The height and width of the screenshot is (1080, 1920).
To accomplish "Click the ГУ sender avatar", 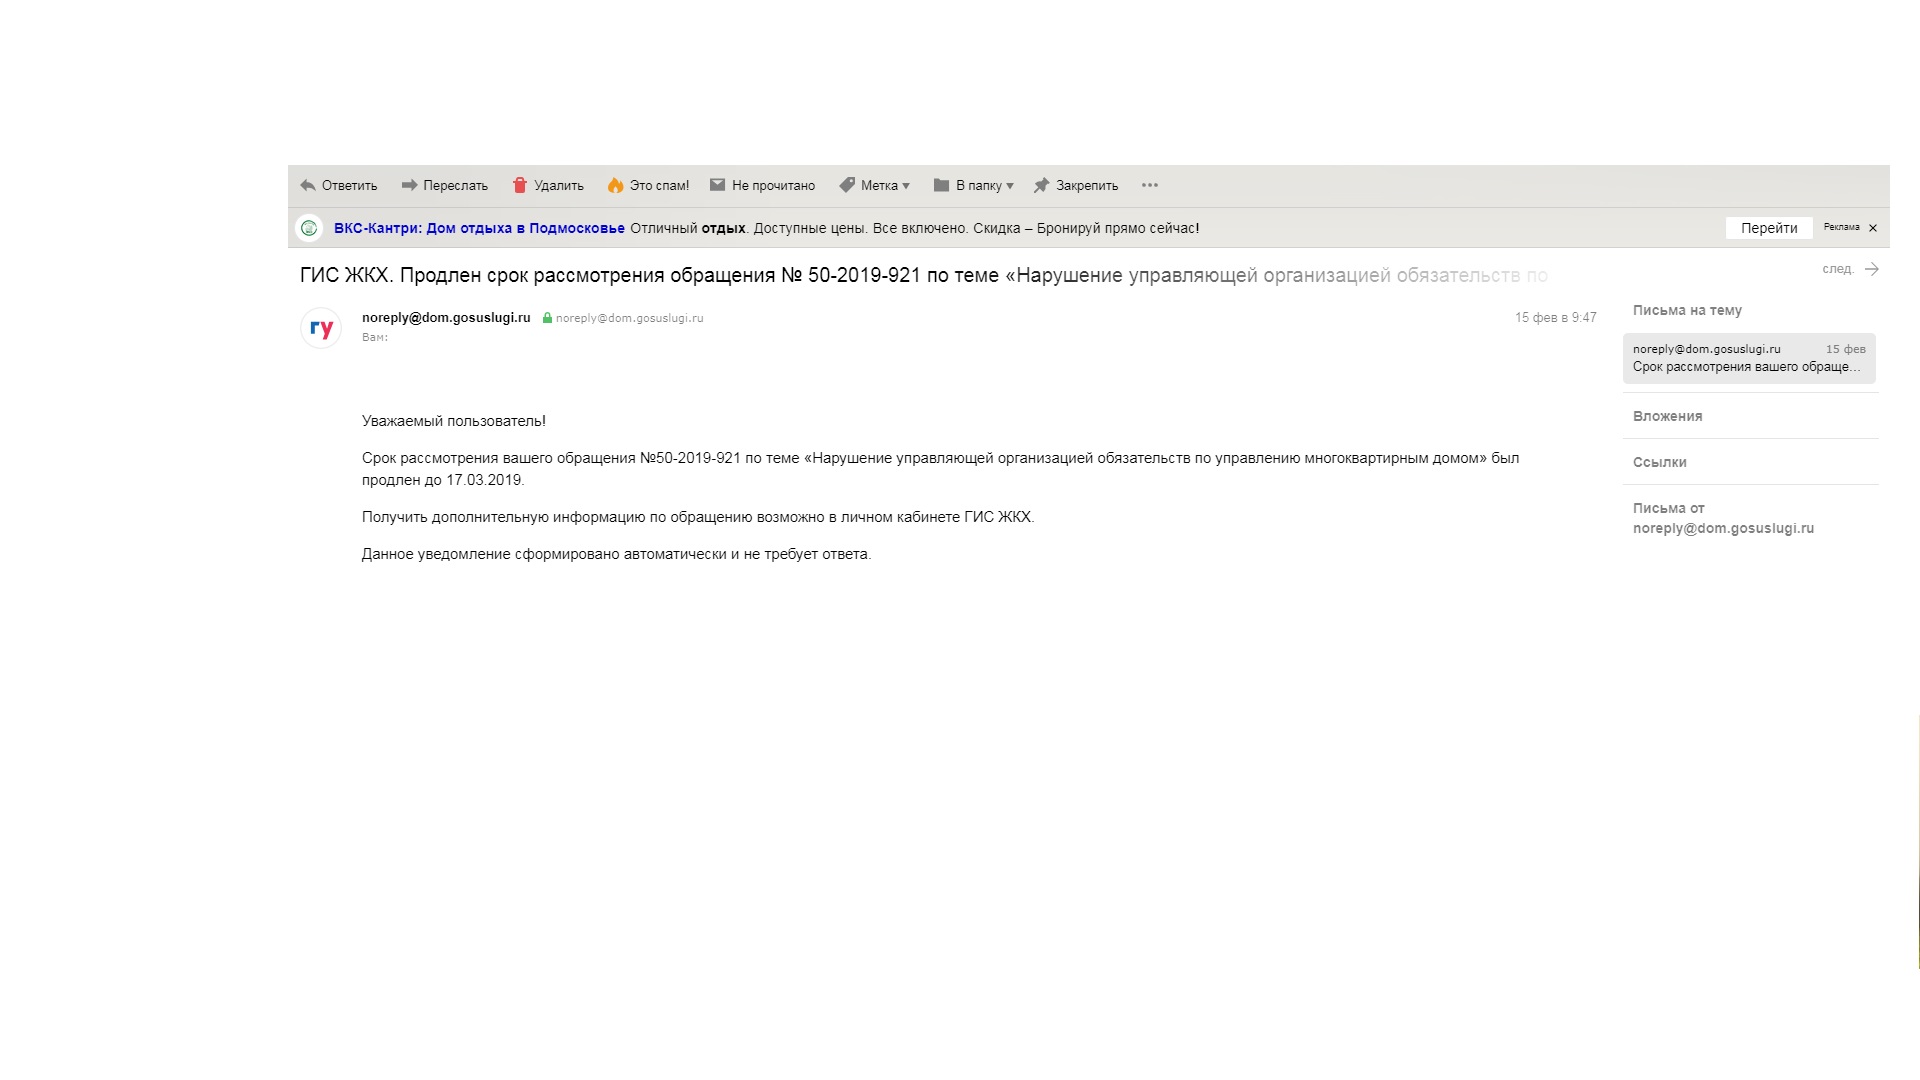I will [x=321, y=328].
